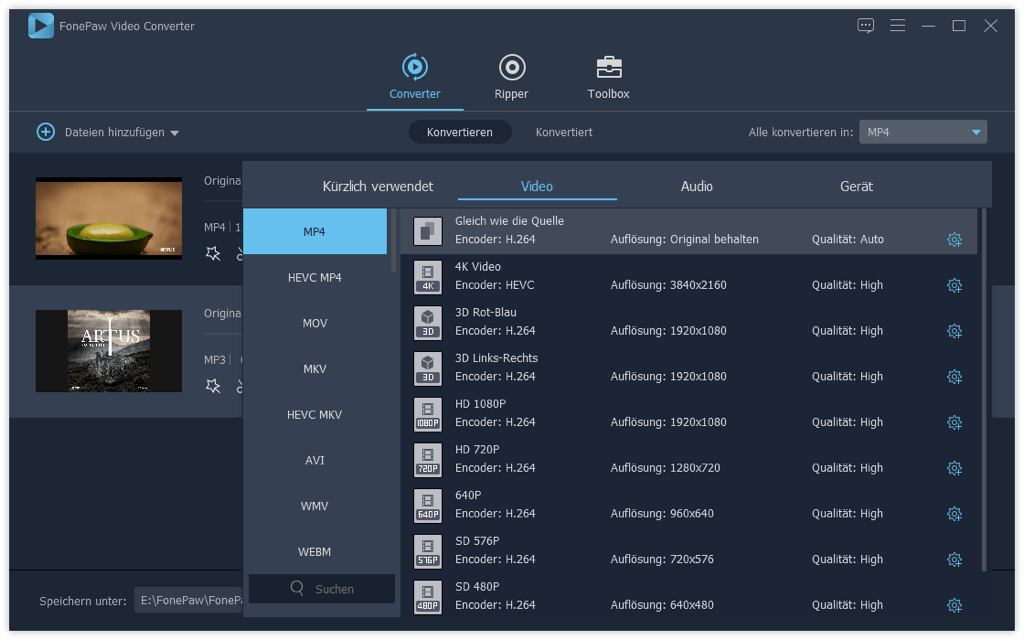Click 'Qualität: Auto' text

coord(848,239)
